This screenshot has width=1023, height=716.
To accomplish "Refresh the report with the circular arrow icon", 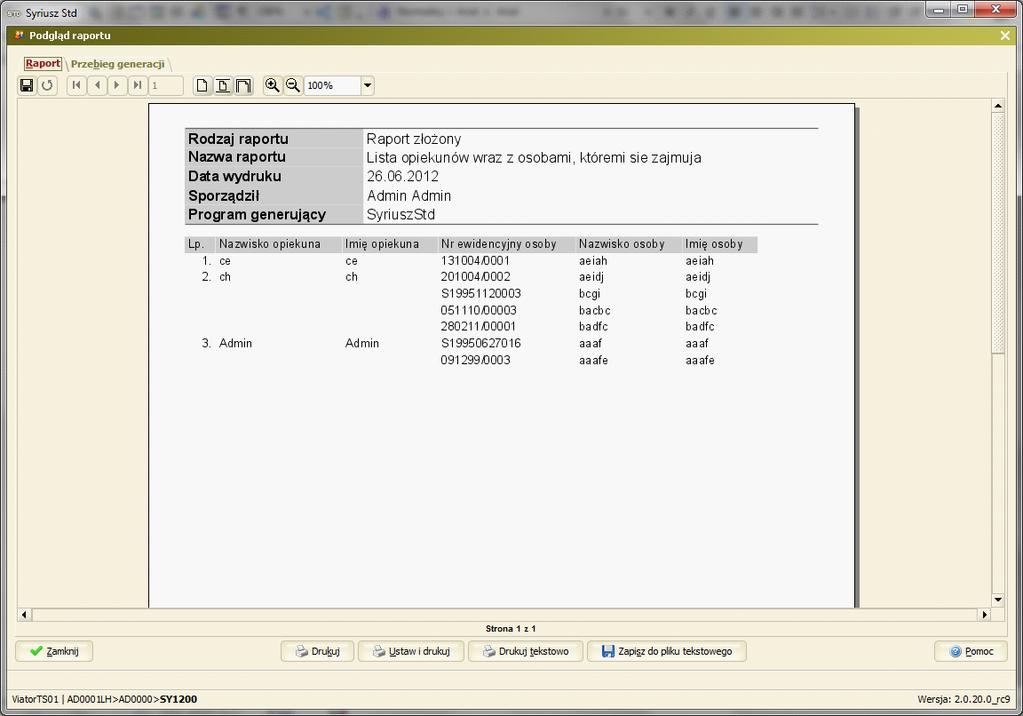I will coord(47,86).
